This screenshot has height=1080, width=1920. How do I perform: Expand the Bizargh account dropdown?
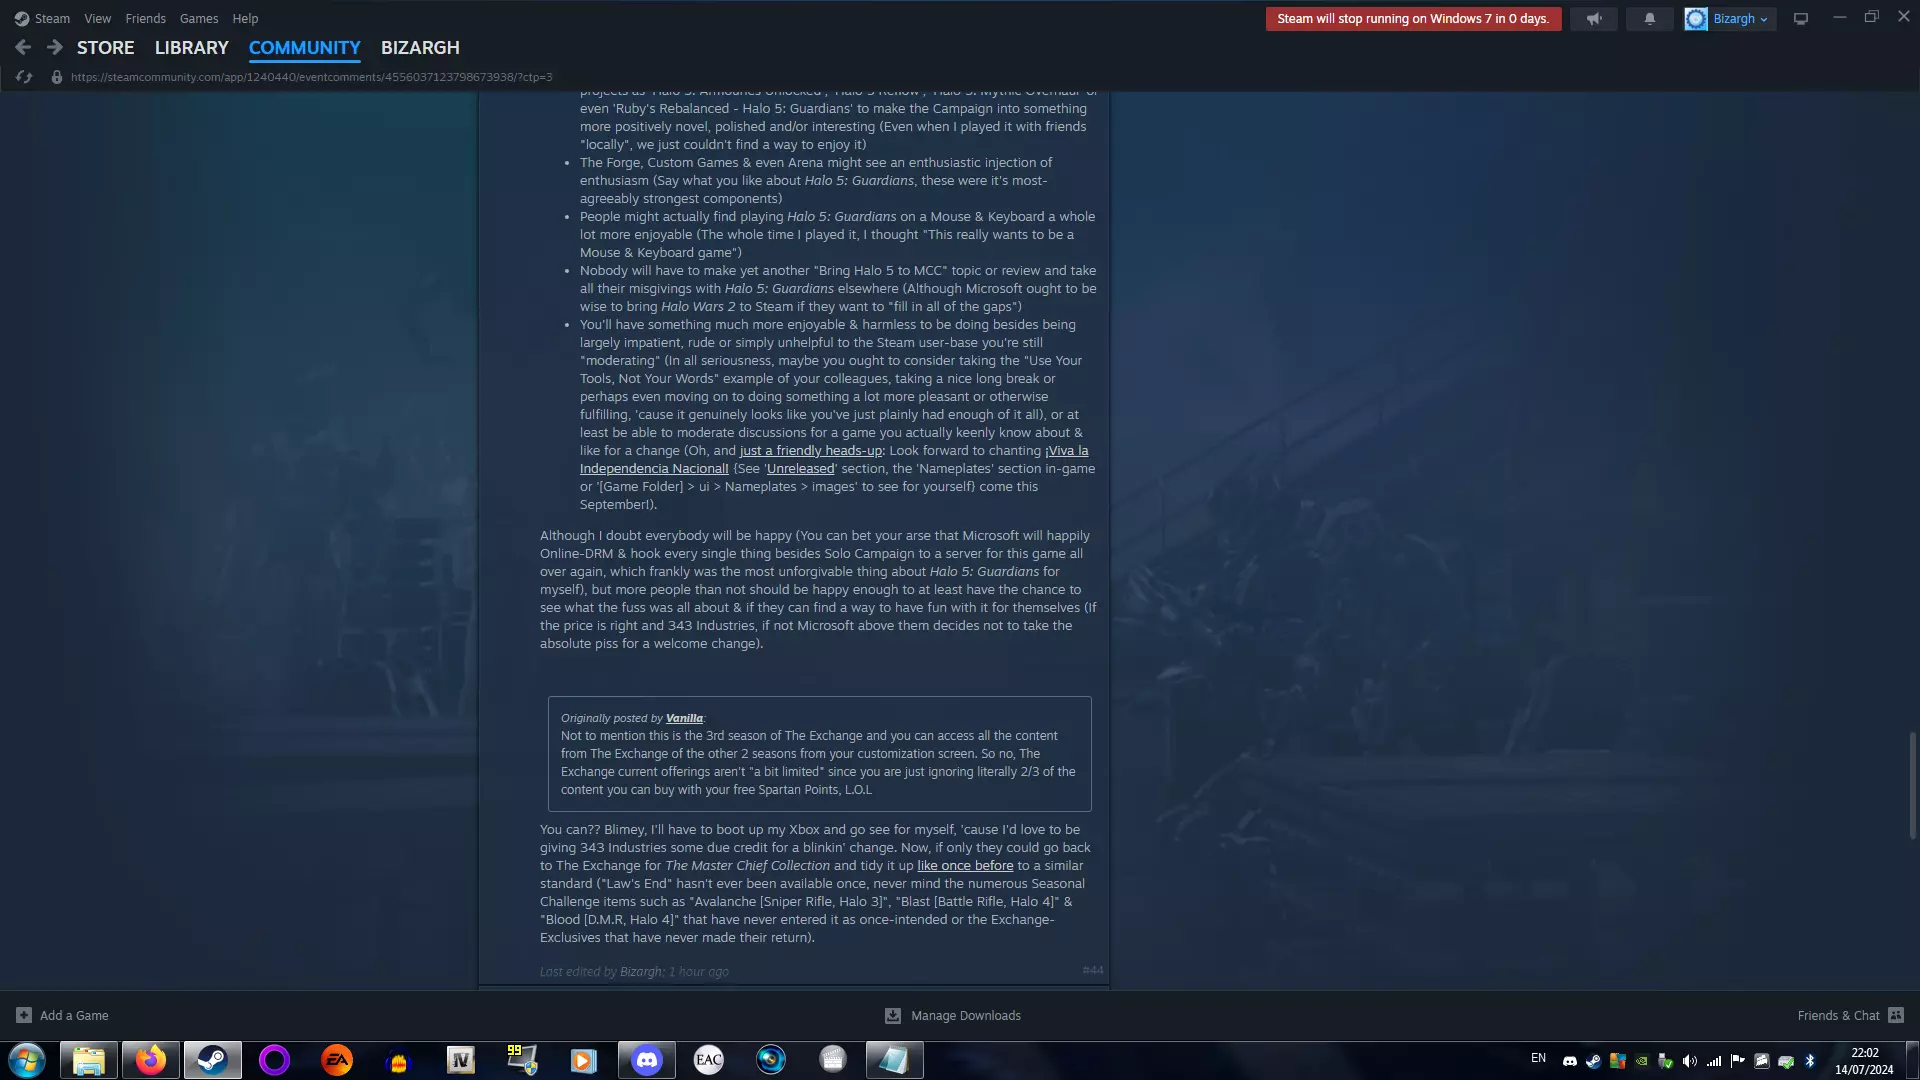point(1730,19)
